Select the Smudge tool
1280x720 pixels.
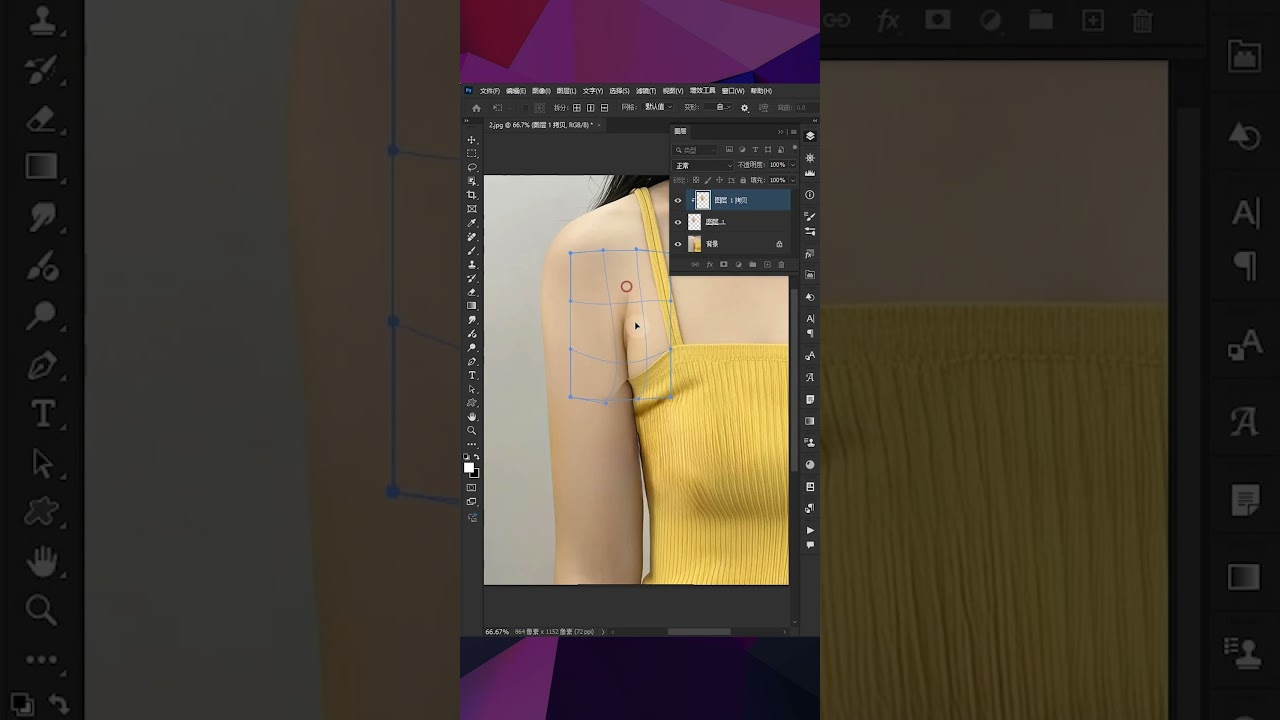471,320
